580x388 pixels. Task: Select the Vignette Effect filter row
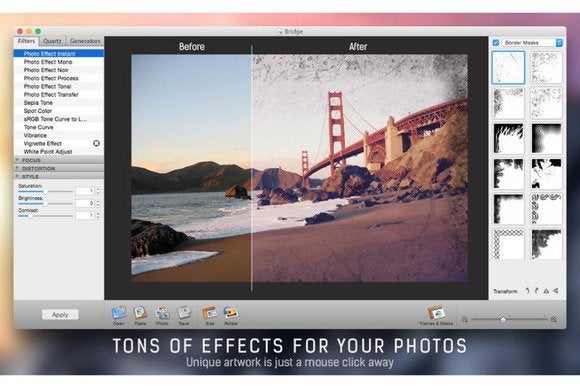coord(59,143)
